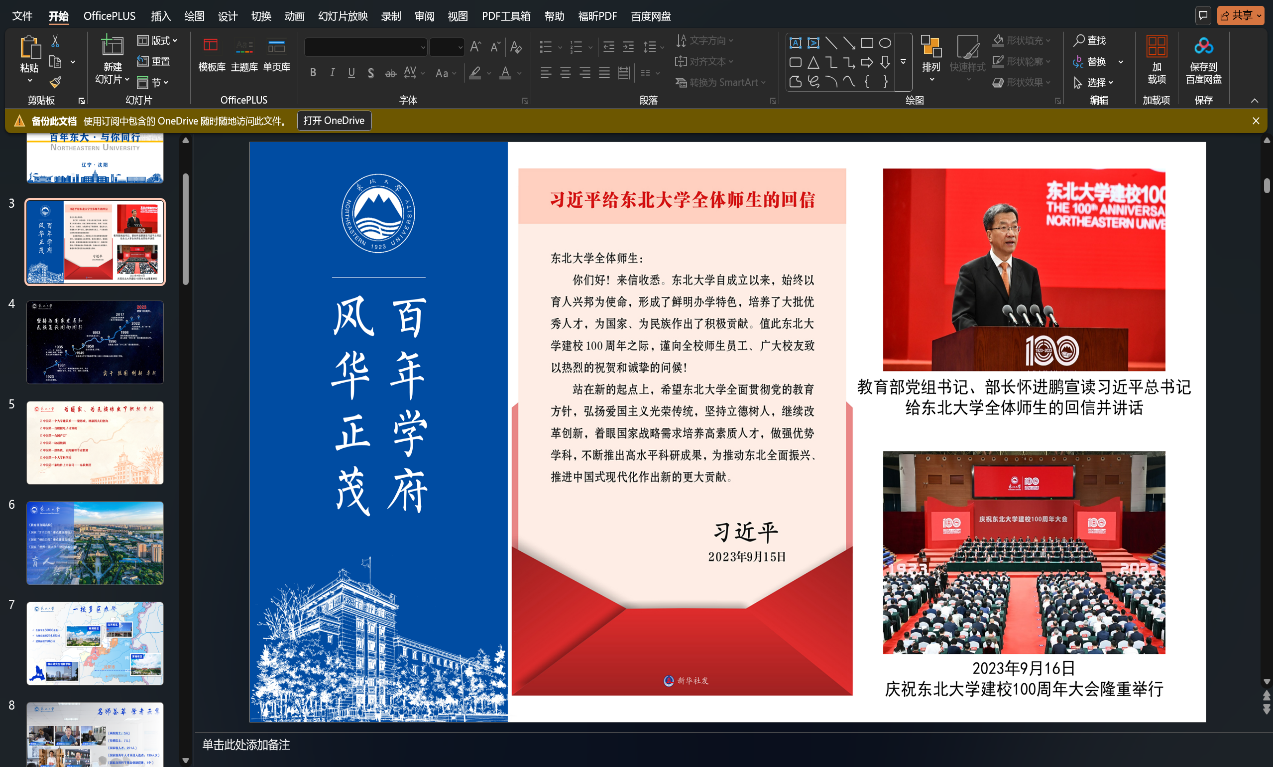Click the 查找 find magnifier icon

1079,41
